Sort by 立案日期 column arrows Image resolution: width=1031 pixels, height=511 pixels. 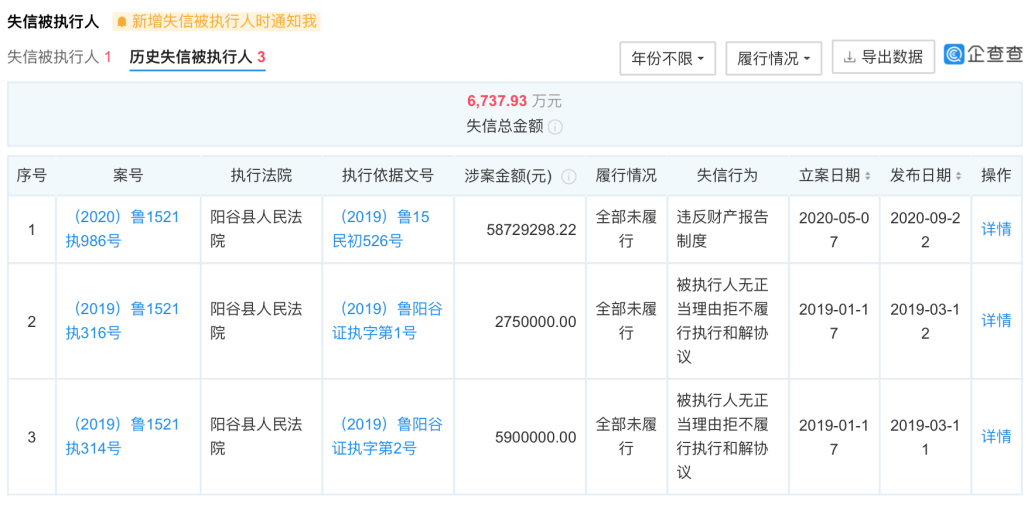tap(868, 176)
